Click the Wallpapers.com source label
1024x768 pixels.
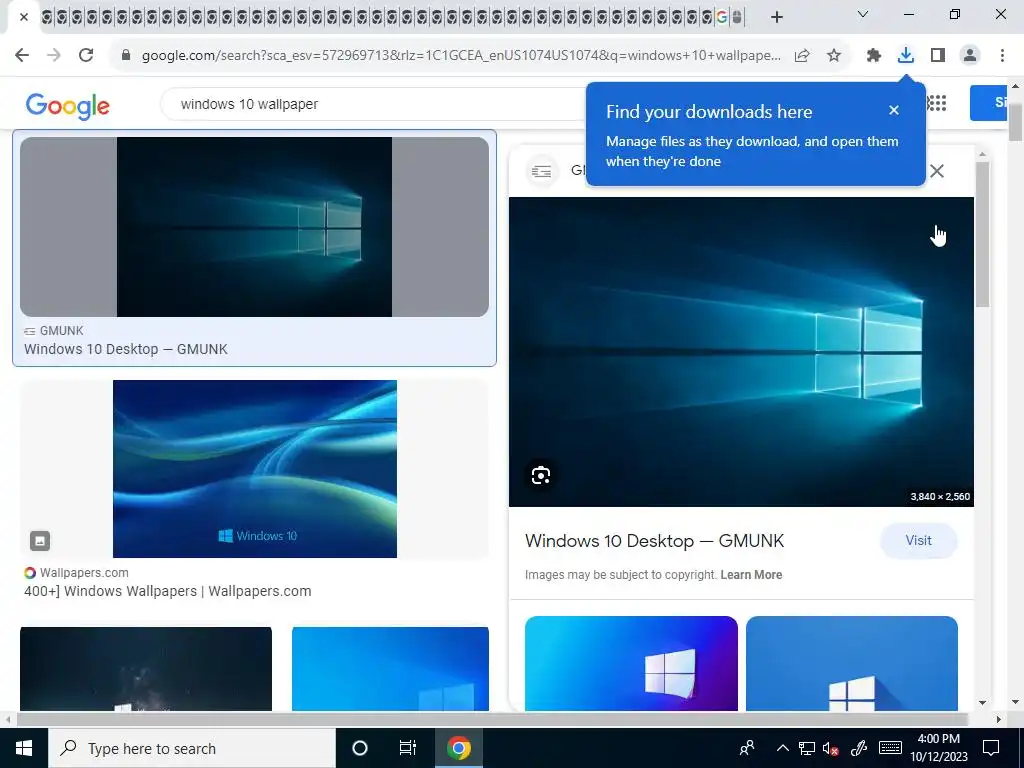(84, 573)
